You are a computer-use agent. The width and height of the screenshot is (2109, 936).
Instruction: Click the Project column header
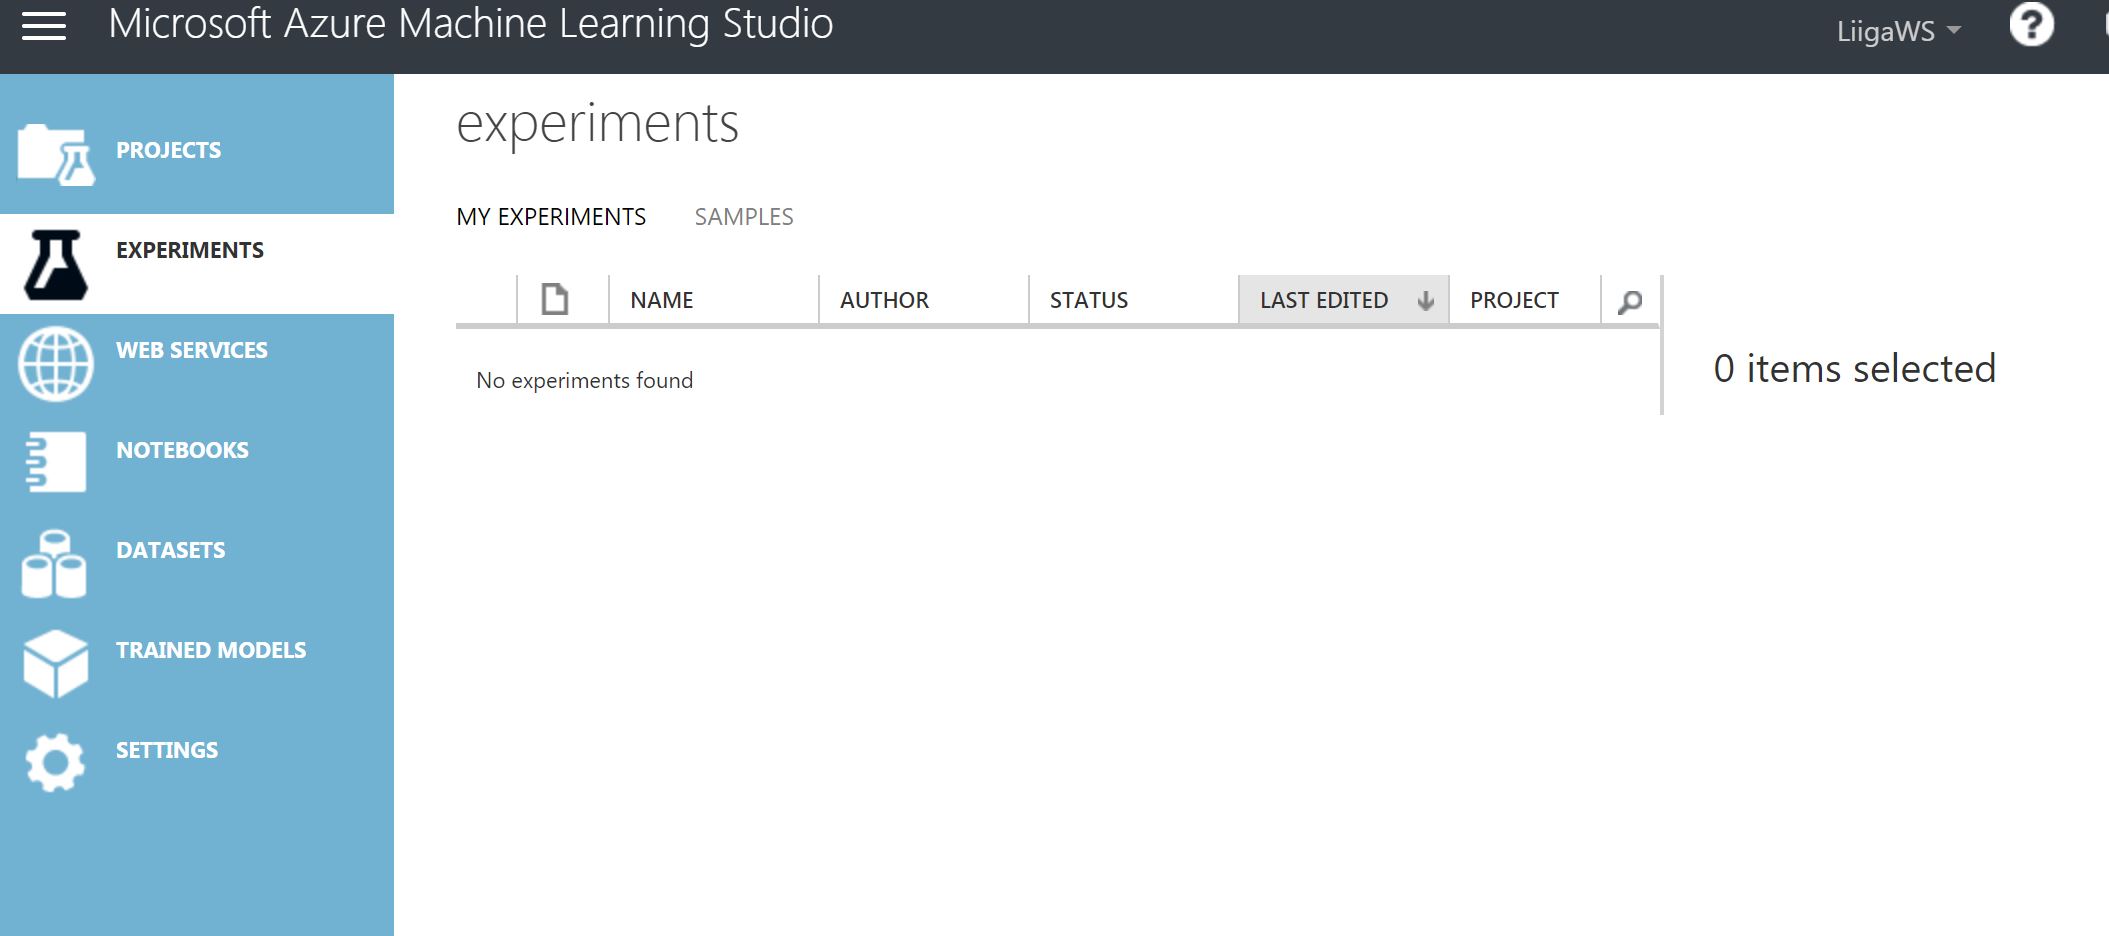[x=1514, y=300]
